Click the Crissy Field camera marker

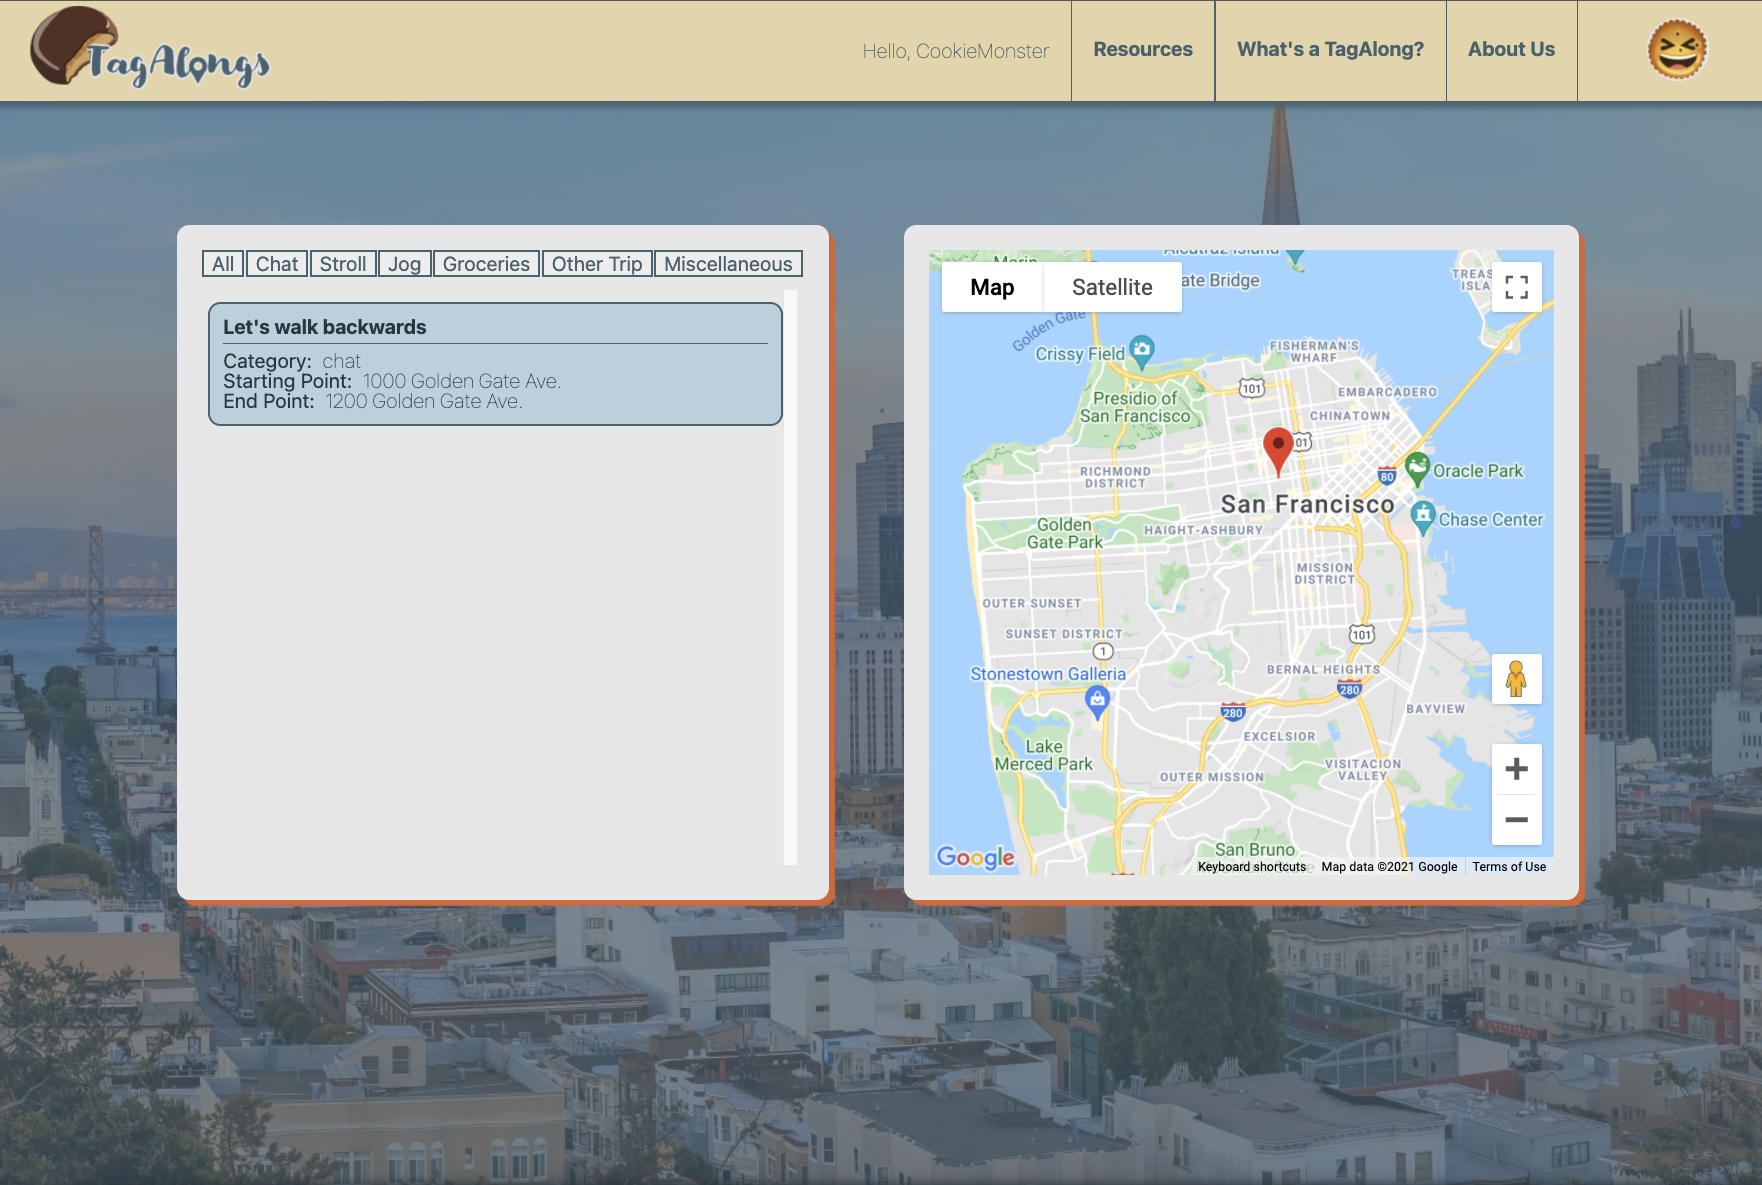[x=1142, y=350]
